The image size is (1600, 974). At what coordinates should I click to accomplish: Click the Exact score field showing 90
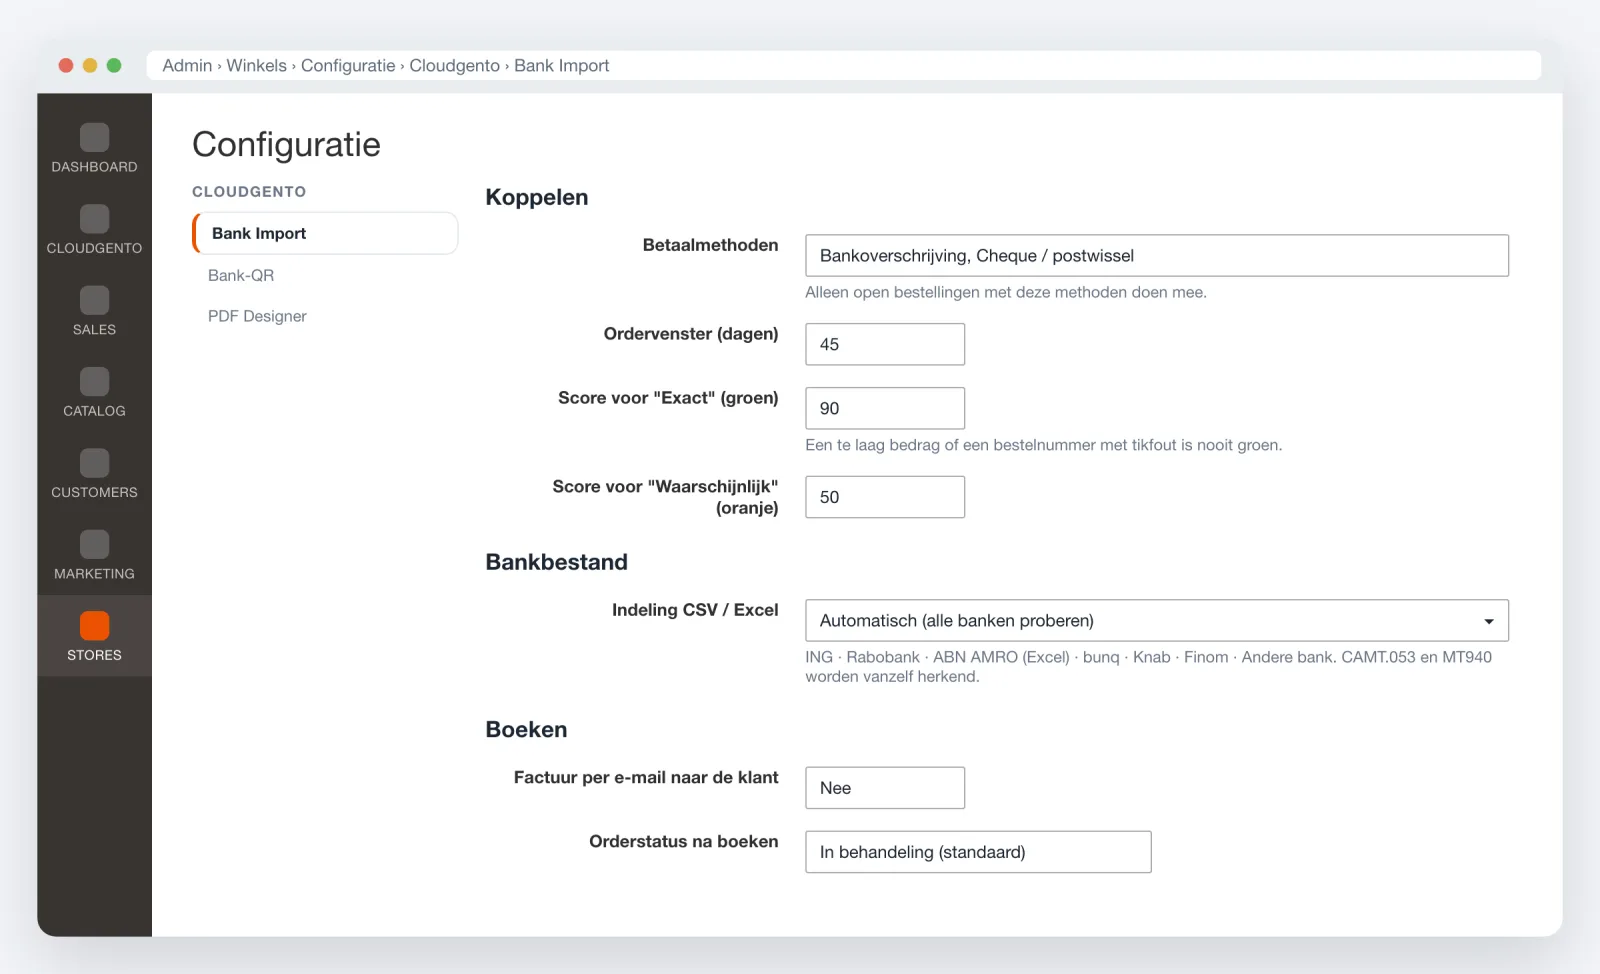point(885,408)
